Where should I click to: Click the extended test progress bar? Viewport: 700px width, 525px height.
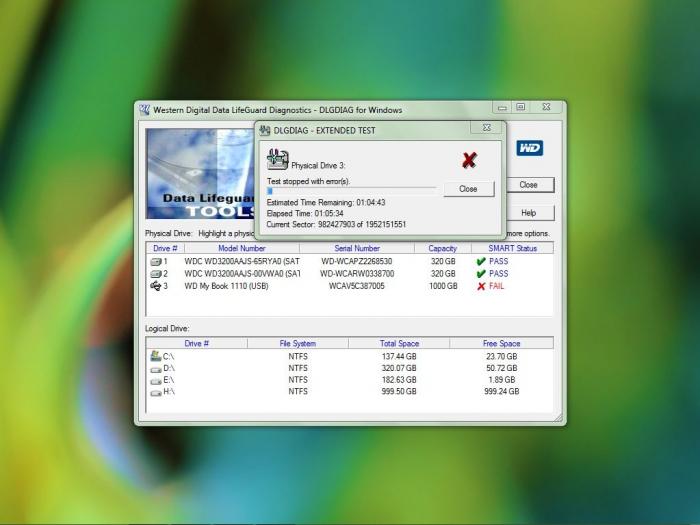click(x=351, y=191)
